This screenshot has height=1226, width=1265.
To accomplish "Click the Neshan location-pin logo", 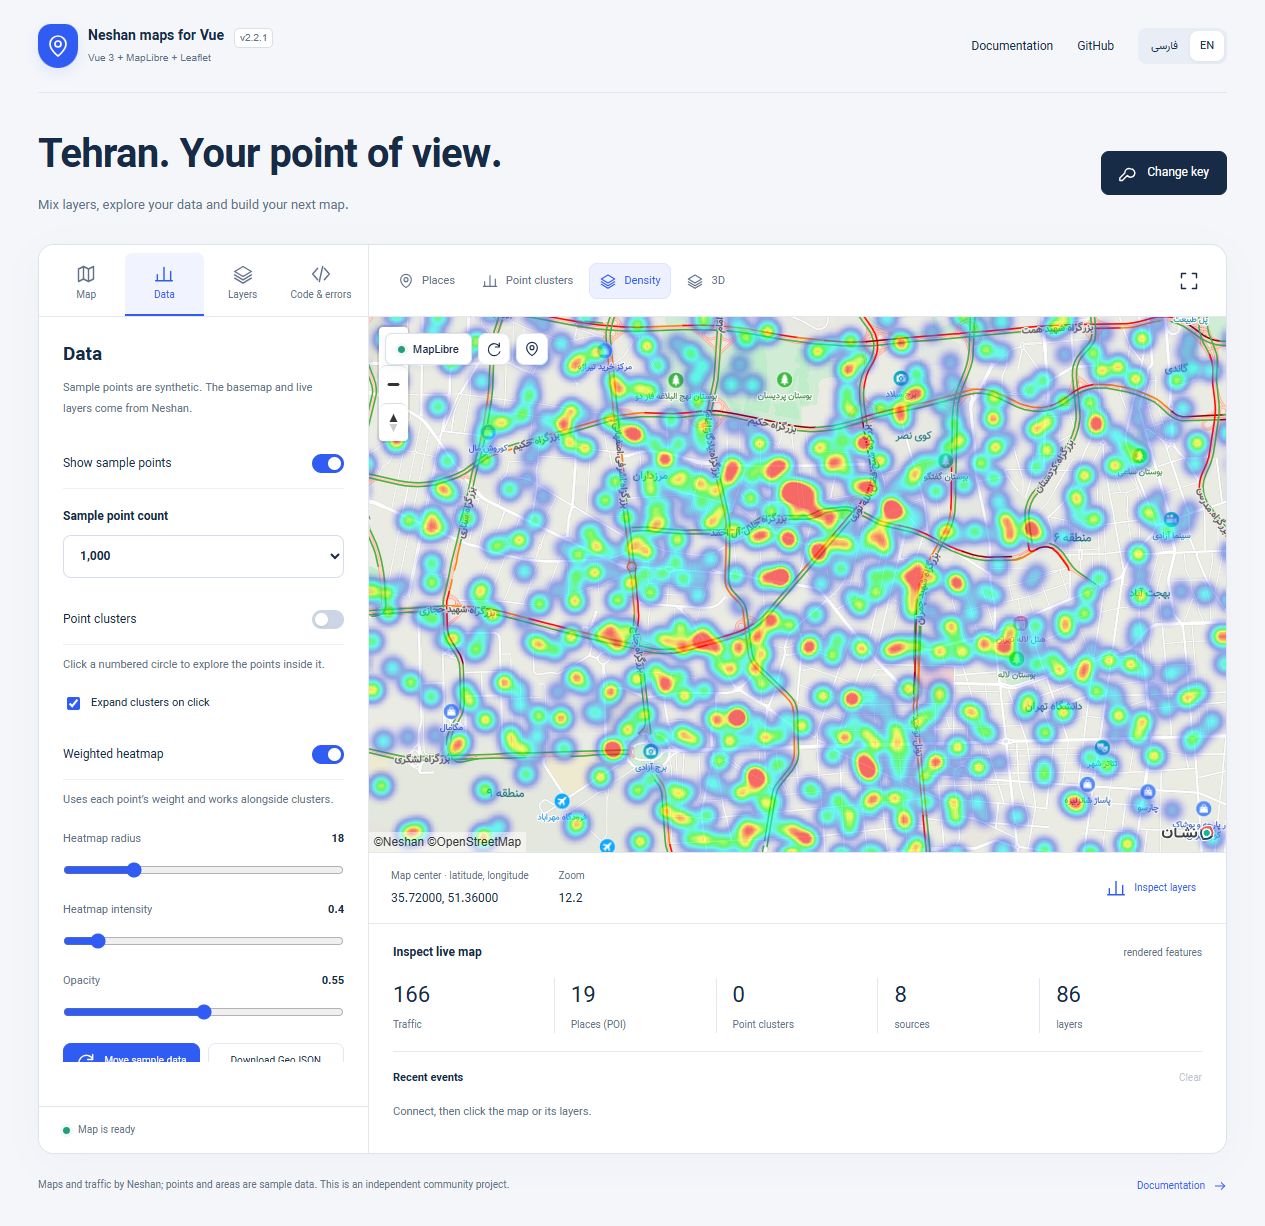I will coord(58,46).
